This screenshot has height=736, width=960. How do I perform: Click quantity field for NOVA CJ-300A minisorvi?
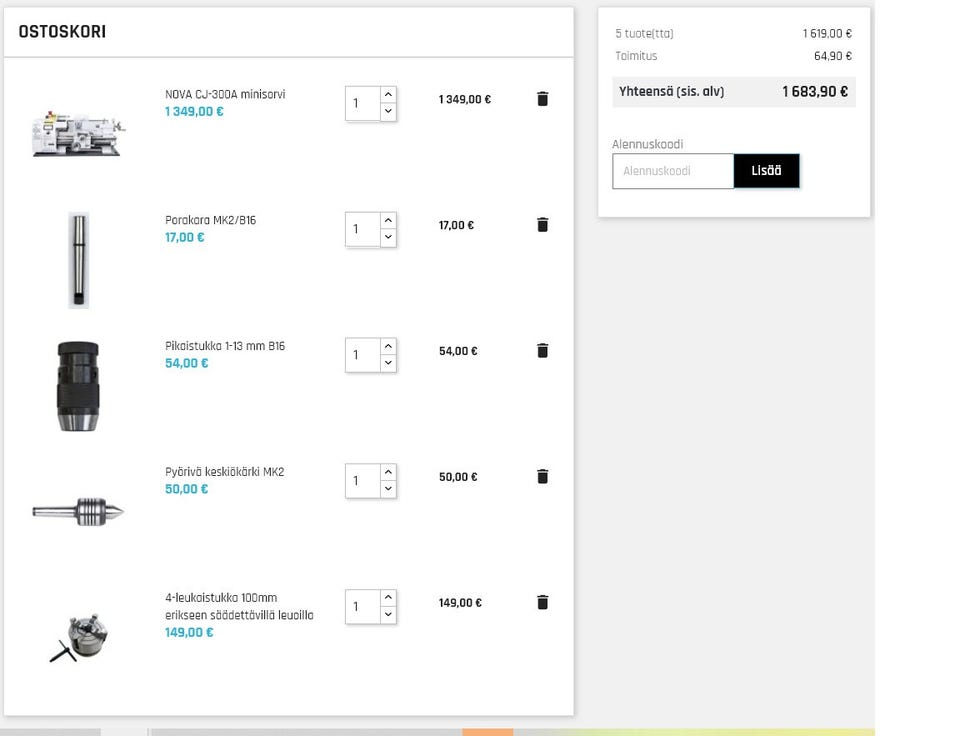(362, 103)
